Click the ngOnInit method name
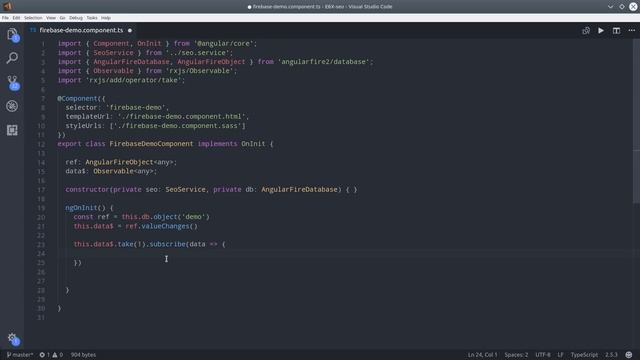 click(x=81, y=208)
